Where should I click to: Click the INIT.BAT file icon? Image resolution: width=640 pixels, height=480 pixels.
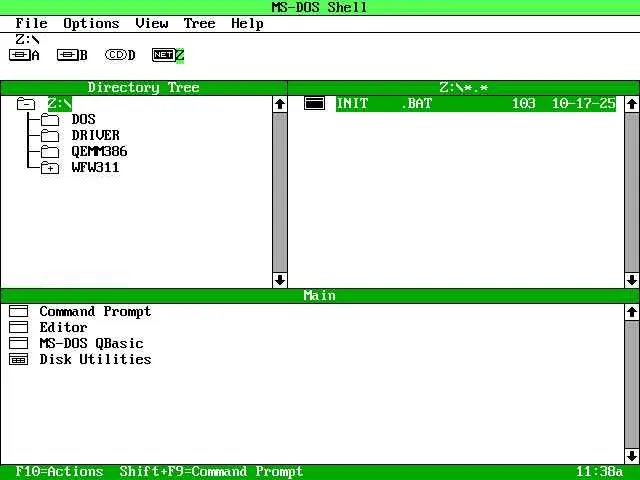pos(314,103)
